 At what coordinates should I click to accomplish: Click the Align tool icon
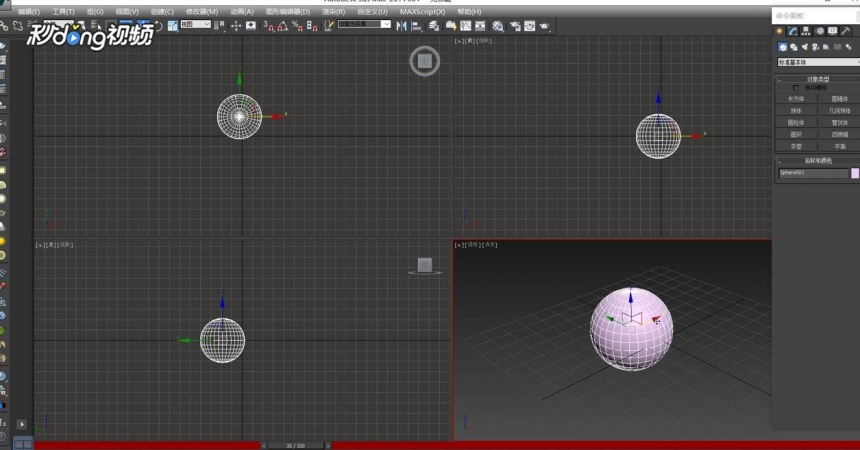tap(417, 26)
